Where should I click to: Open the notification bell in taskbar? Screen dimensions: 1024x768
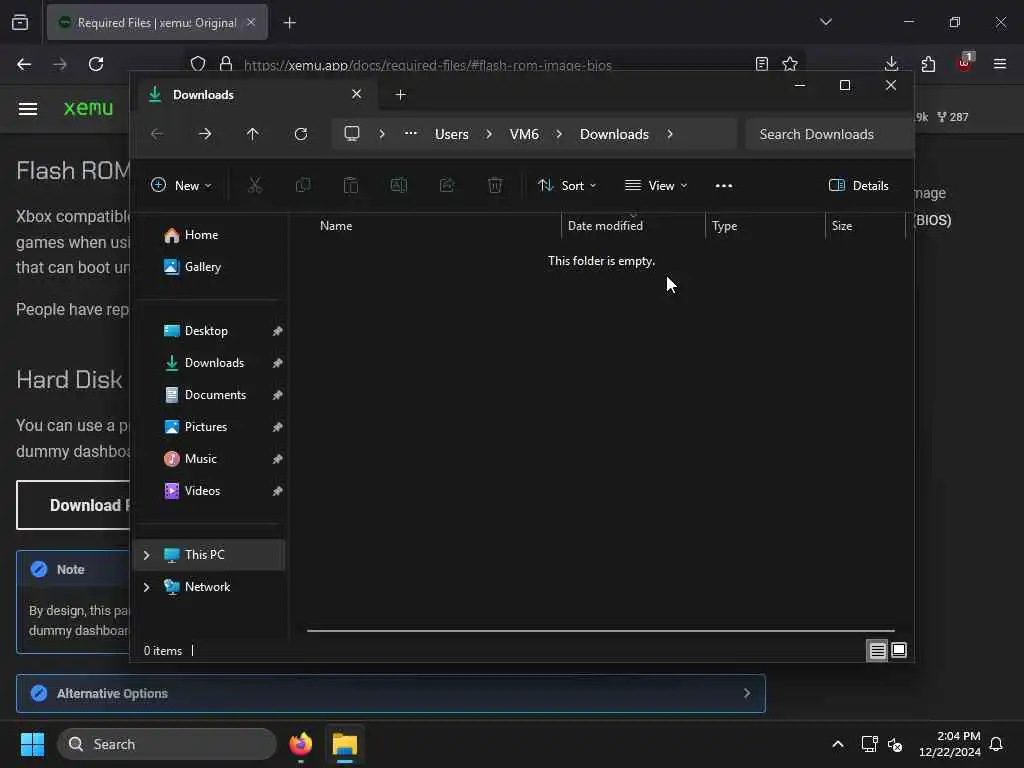(997, 744)
